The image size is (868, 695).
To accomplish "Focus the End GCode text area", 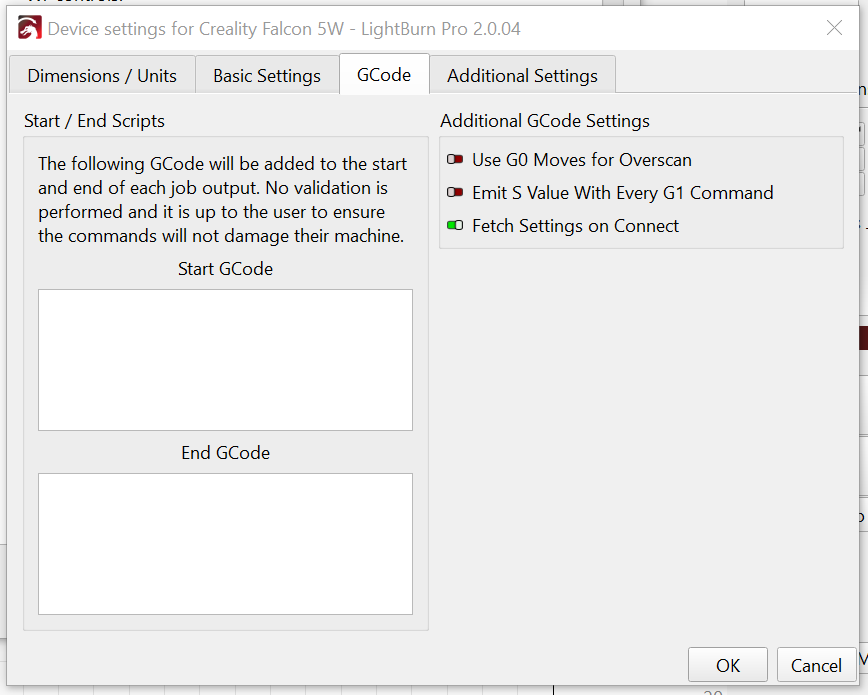I will (225, 543).
